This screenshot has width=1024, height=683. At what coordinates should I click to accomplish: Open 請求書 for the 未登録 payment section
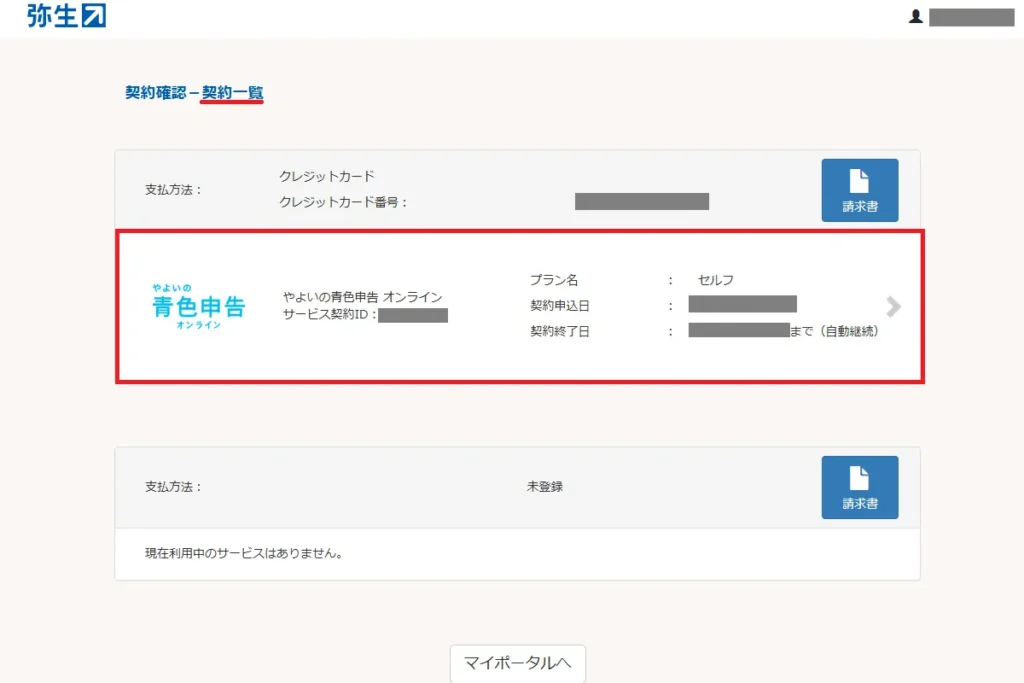click(x=859, y=487)
